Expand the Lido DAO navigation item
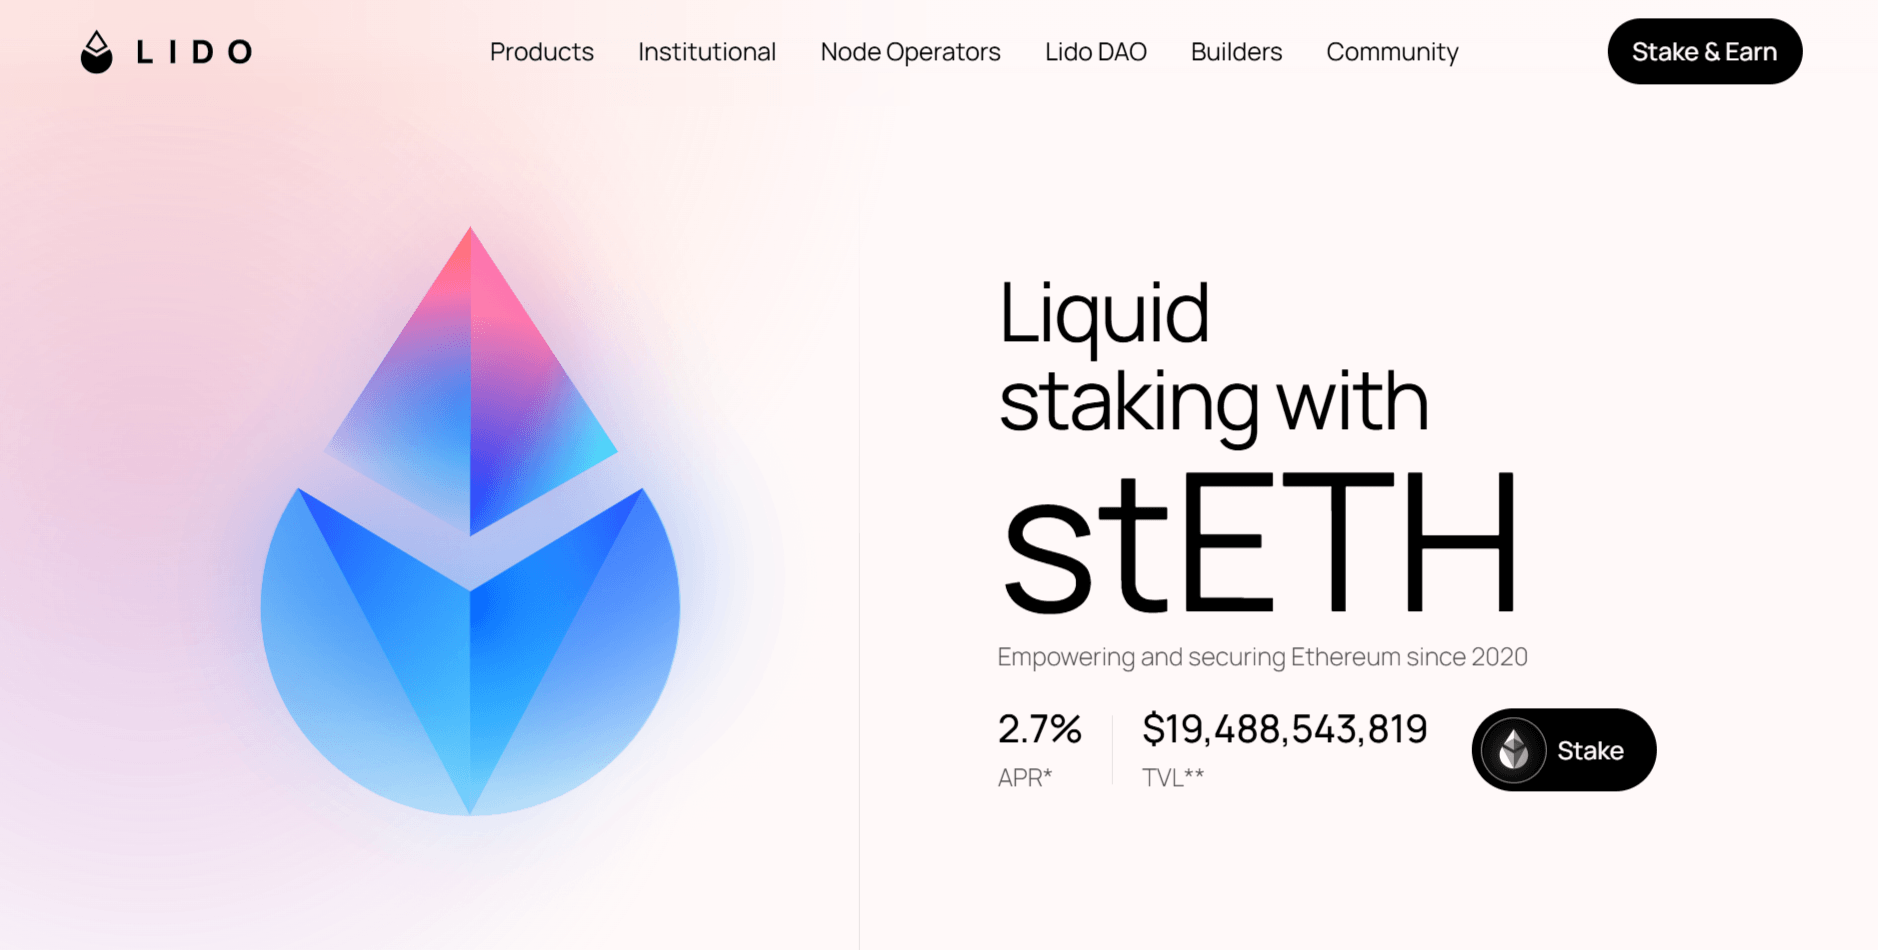Screen dimensions: 1878x950 tap(1096, 52)
